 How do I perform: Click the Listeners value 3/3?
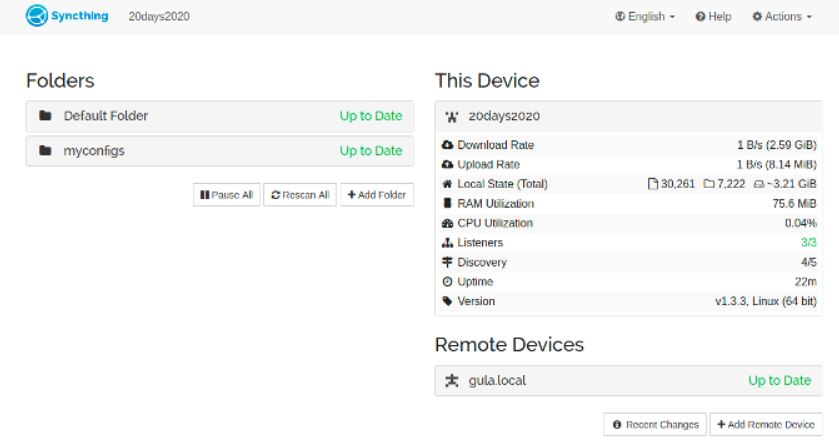(x=809, y=242)
